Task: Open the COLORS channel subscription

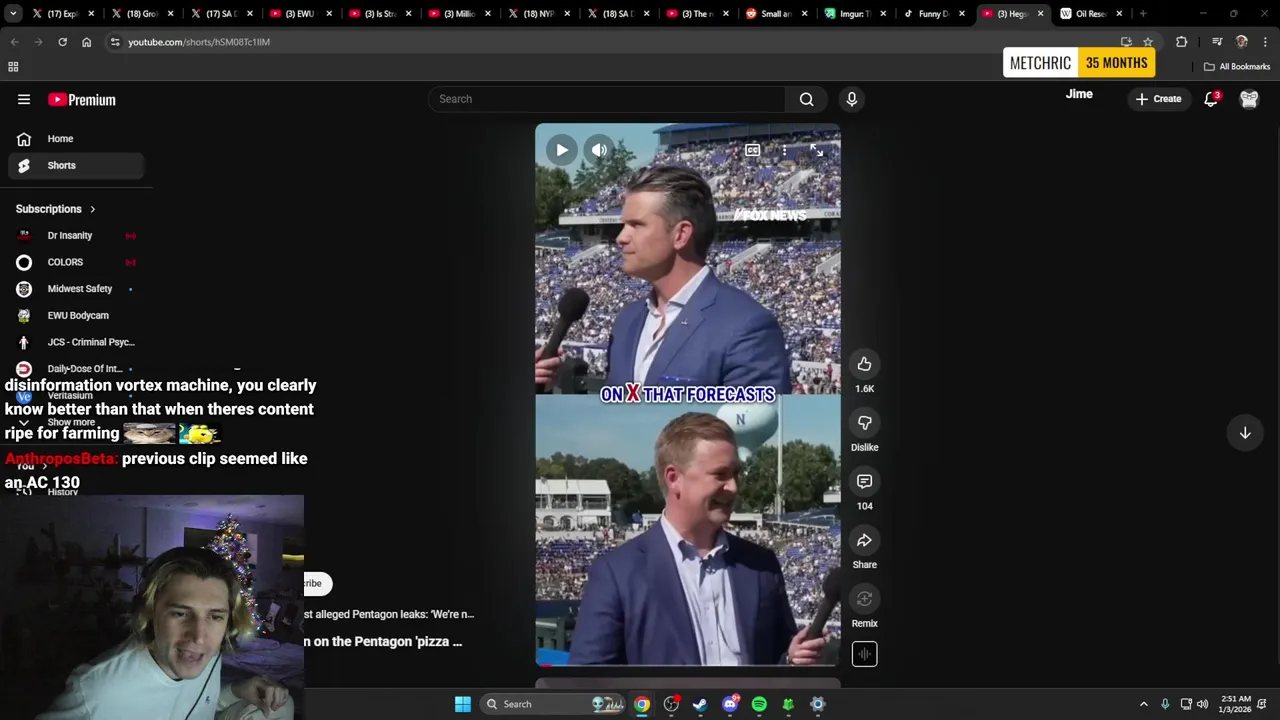Action: click(77, 262)
